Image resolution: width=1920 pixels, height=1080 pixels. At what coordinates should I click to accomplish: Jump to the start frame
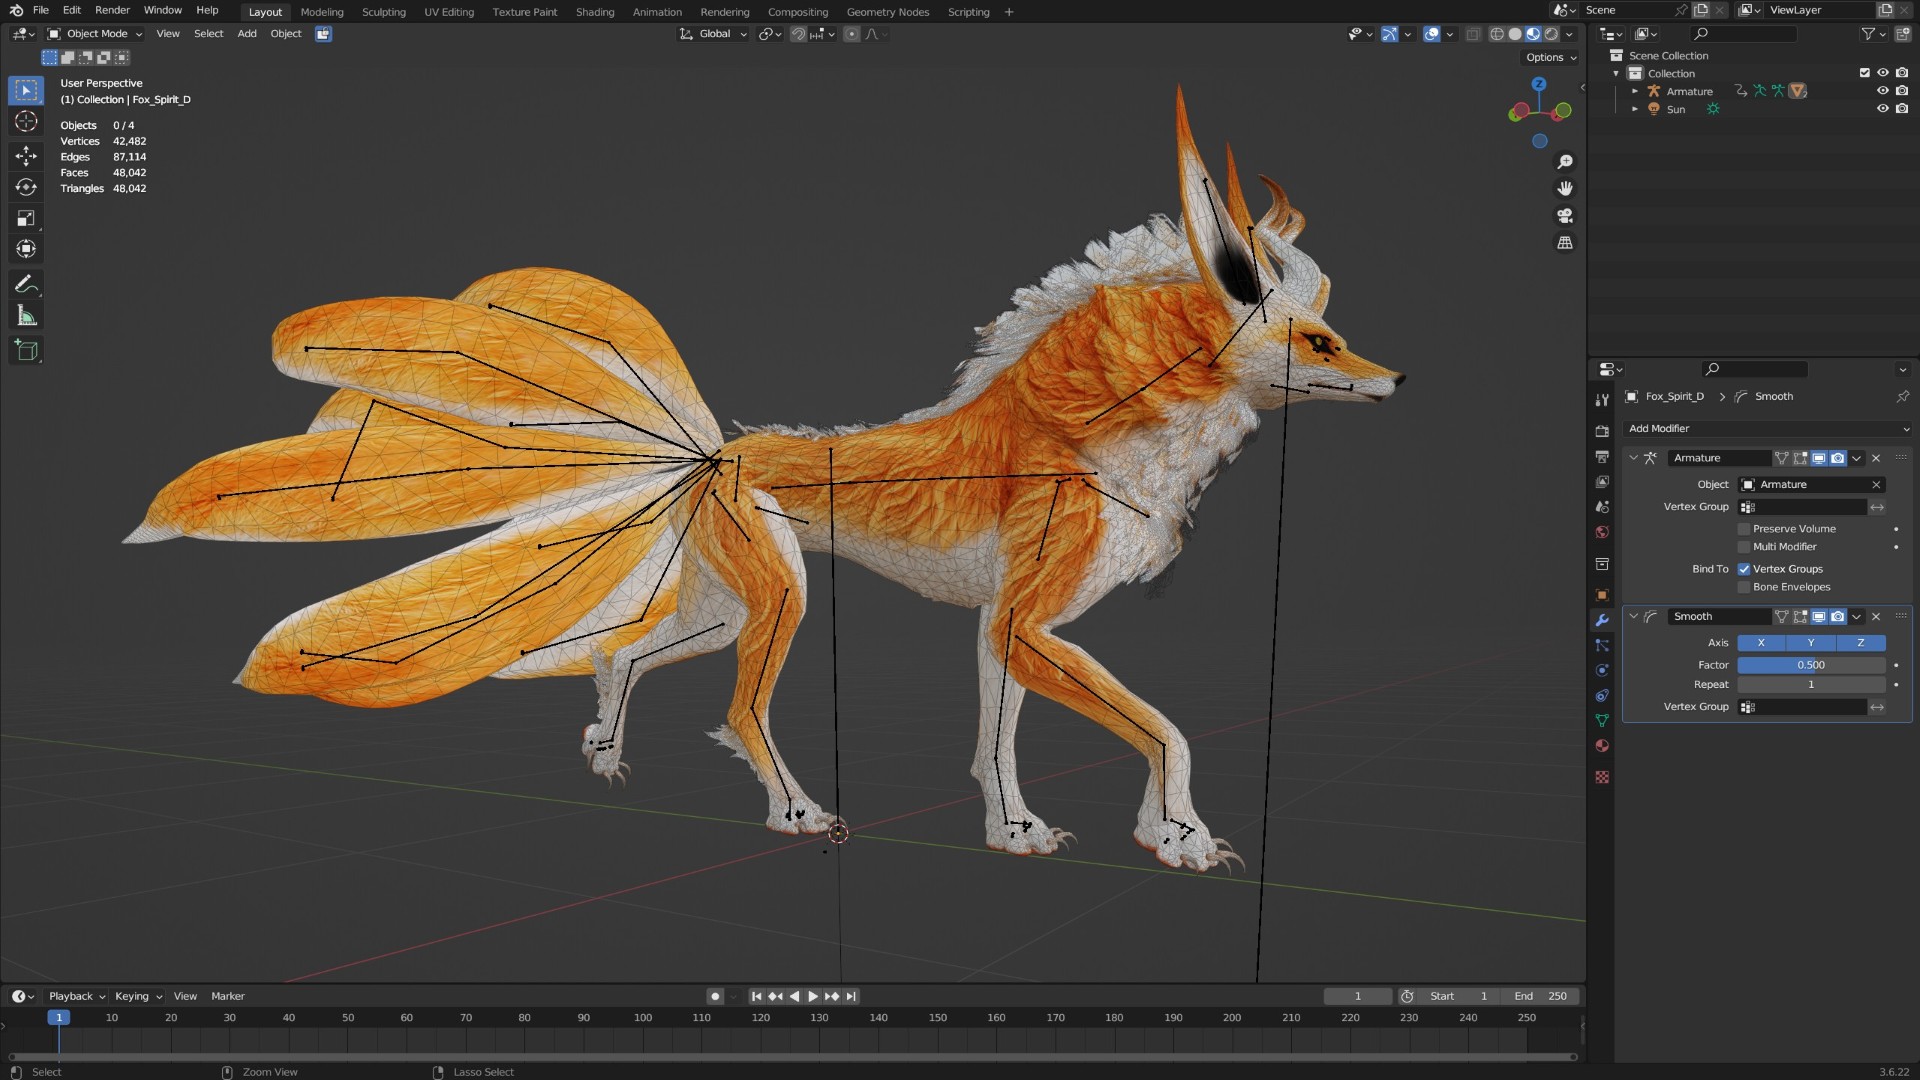pyautogui.click(x=756, y=996)
